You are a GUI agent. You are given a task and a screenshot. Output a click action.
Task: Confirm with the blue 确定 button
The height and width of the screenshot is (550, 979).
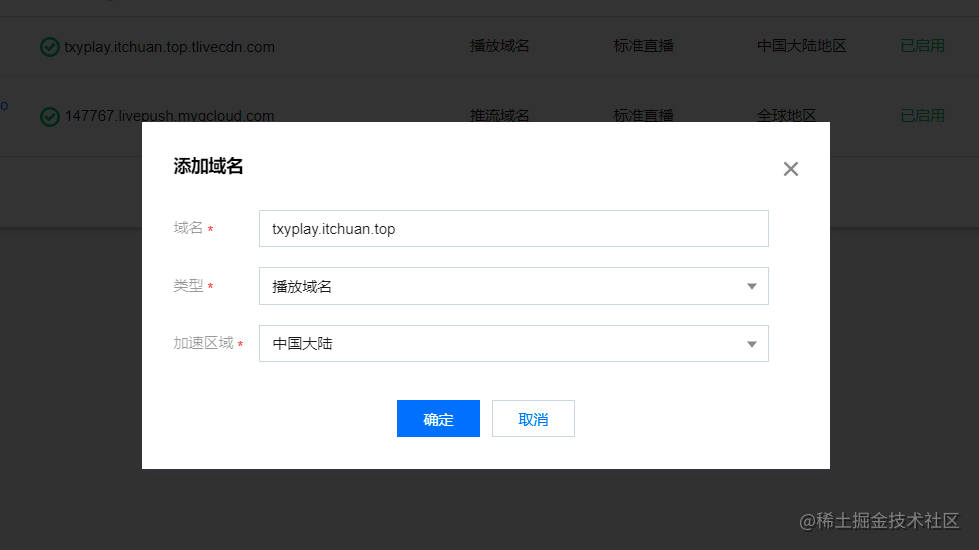coord(438,418)
